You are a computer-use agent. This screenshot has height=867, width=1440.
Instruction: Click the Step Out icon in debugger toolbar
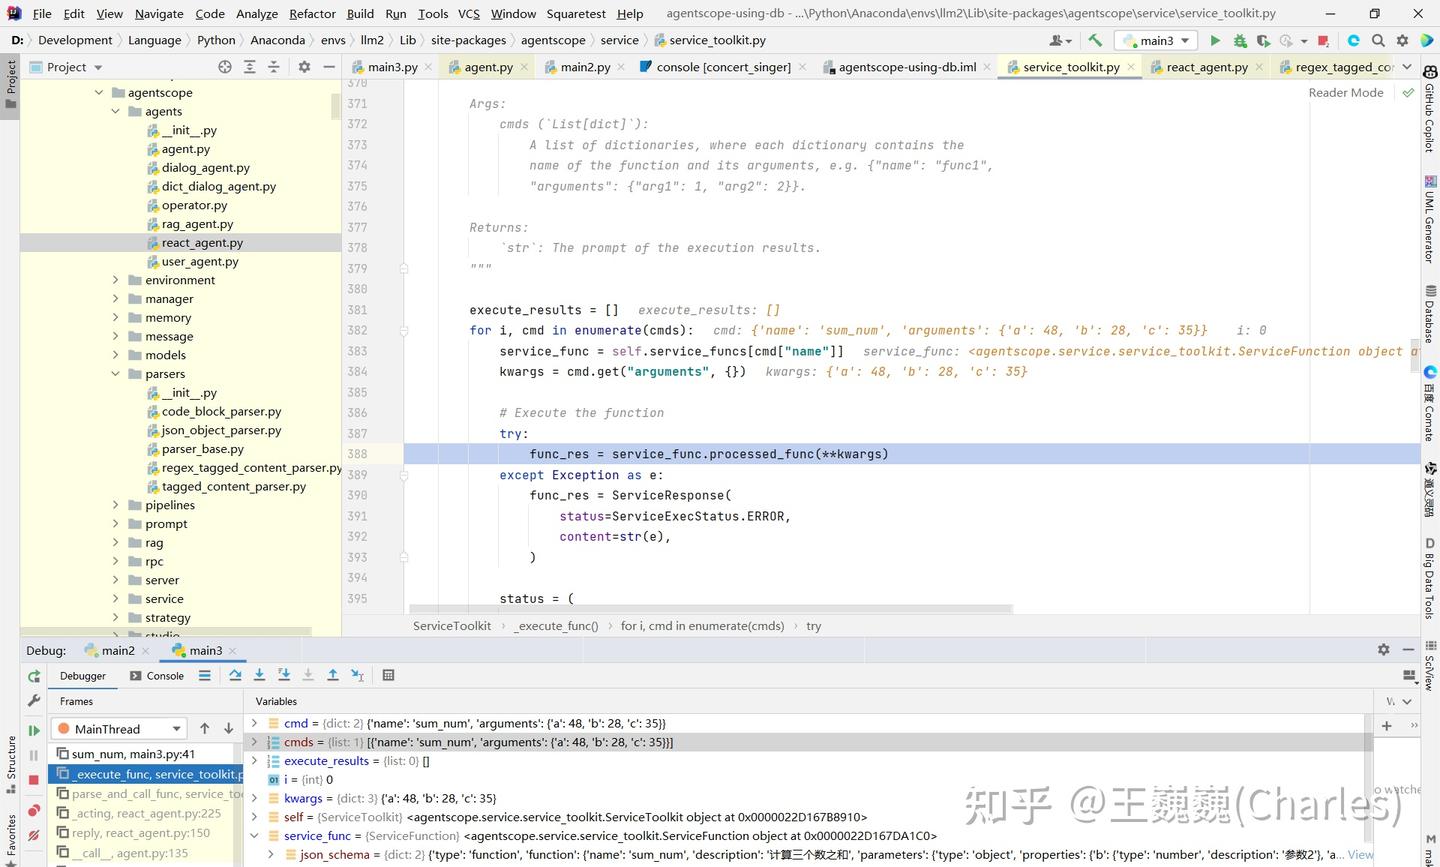coord(332,675)
